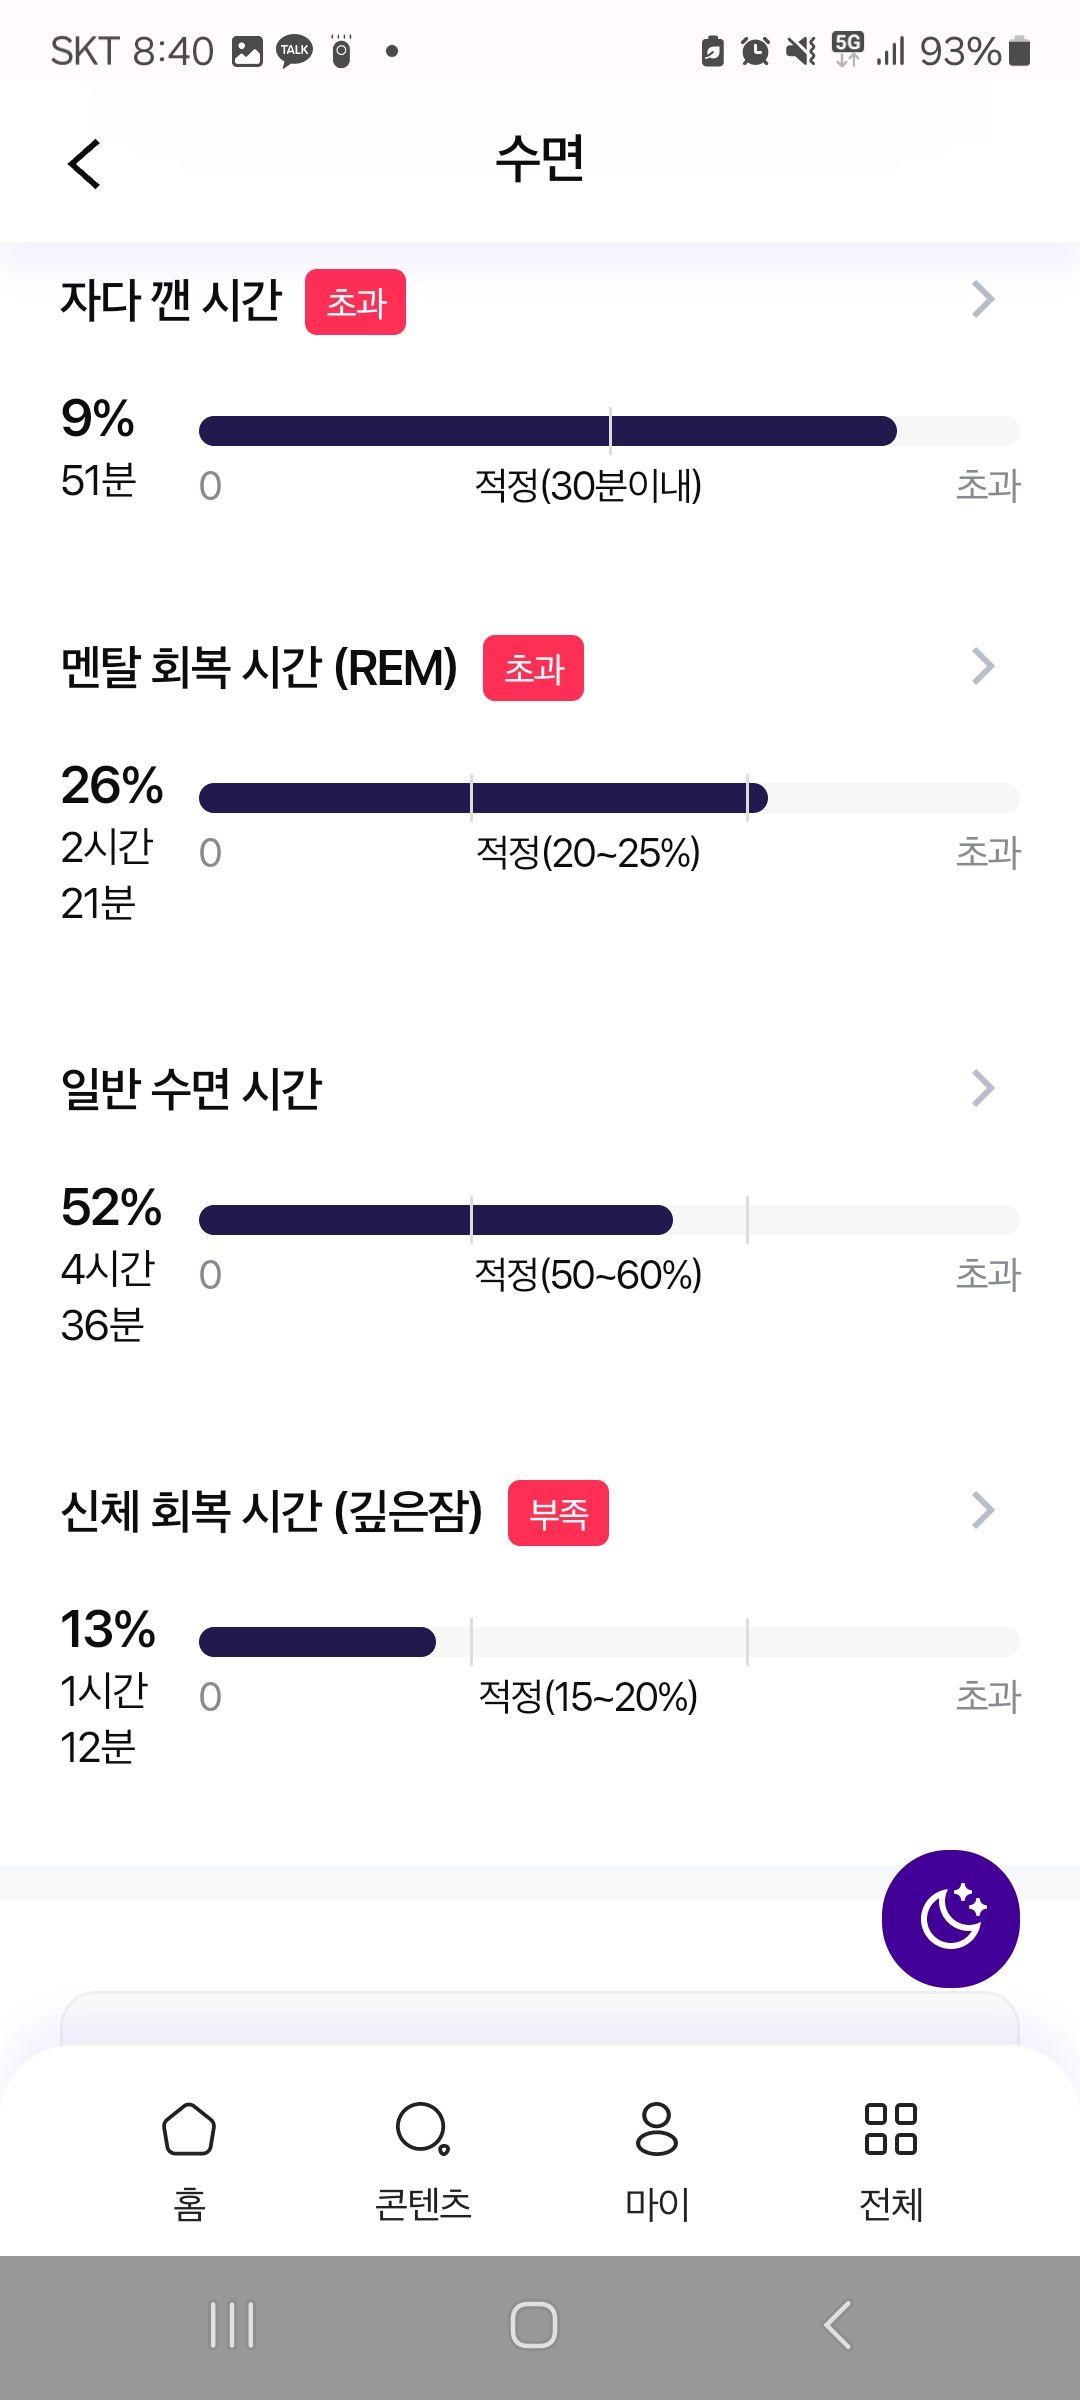Click the 9% awake time progress bar
The height and width of the screenshot is (2400, 1080).
609,431
